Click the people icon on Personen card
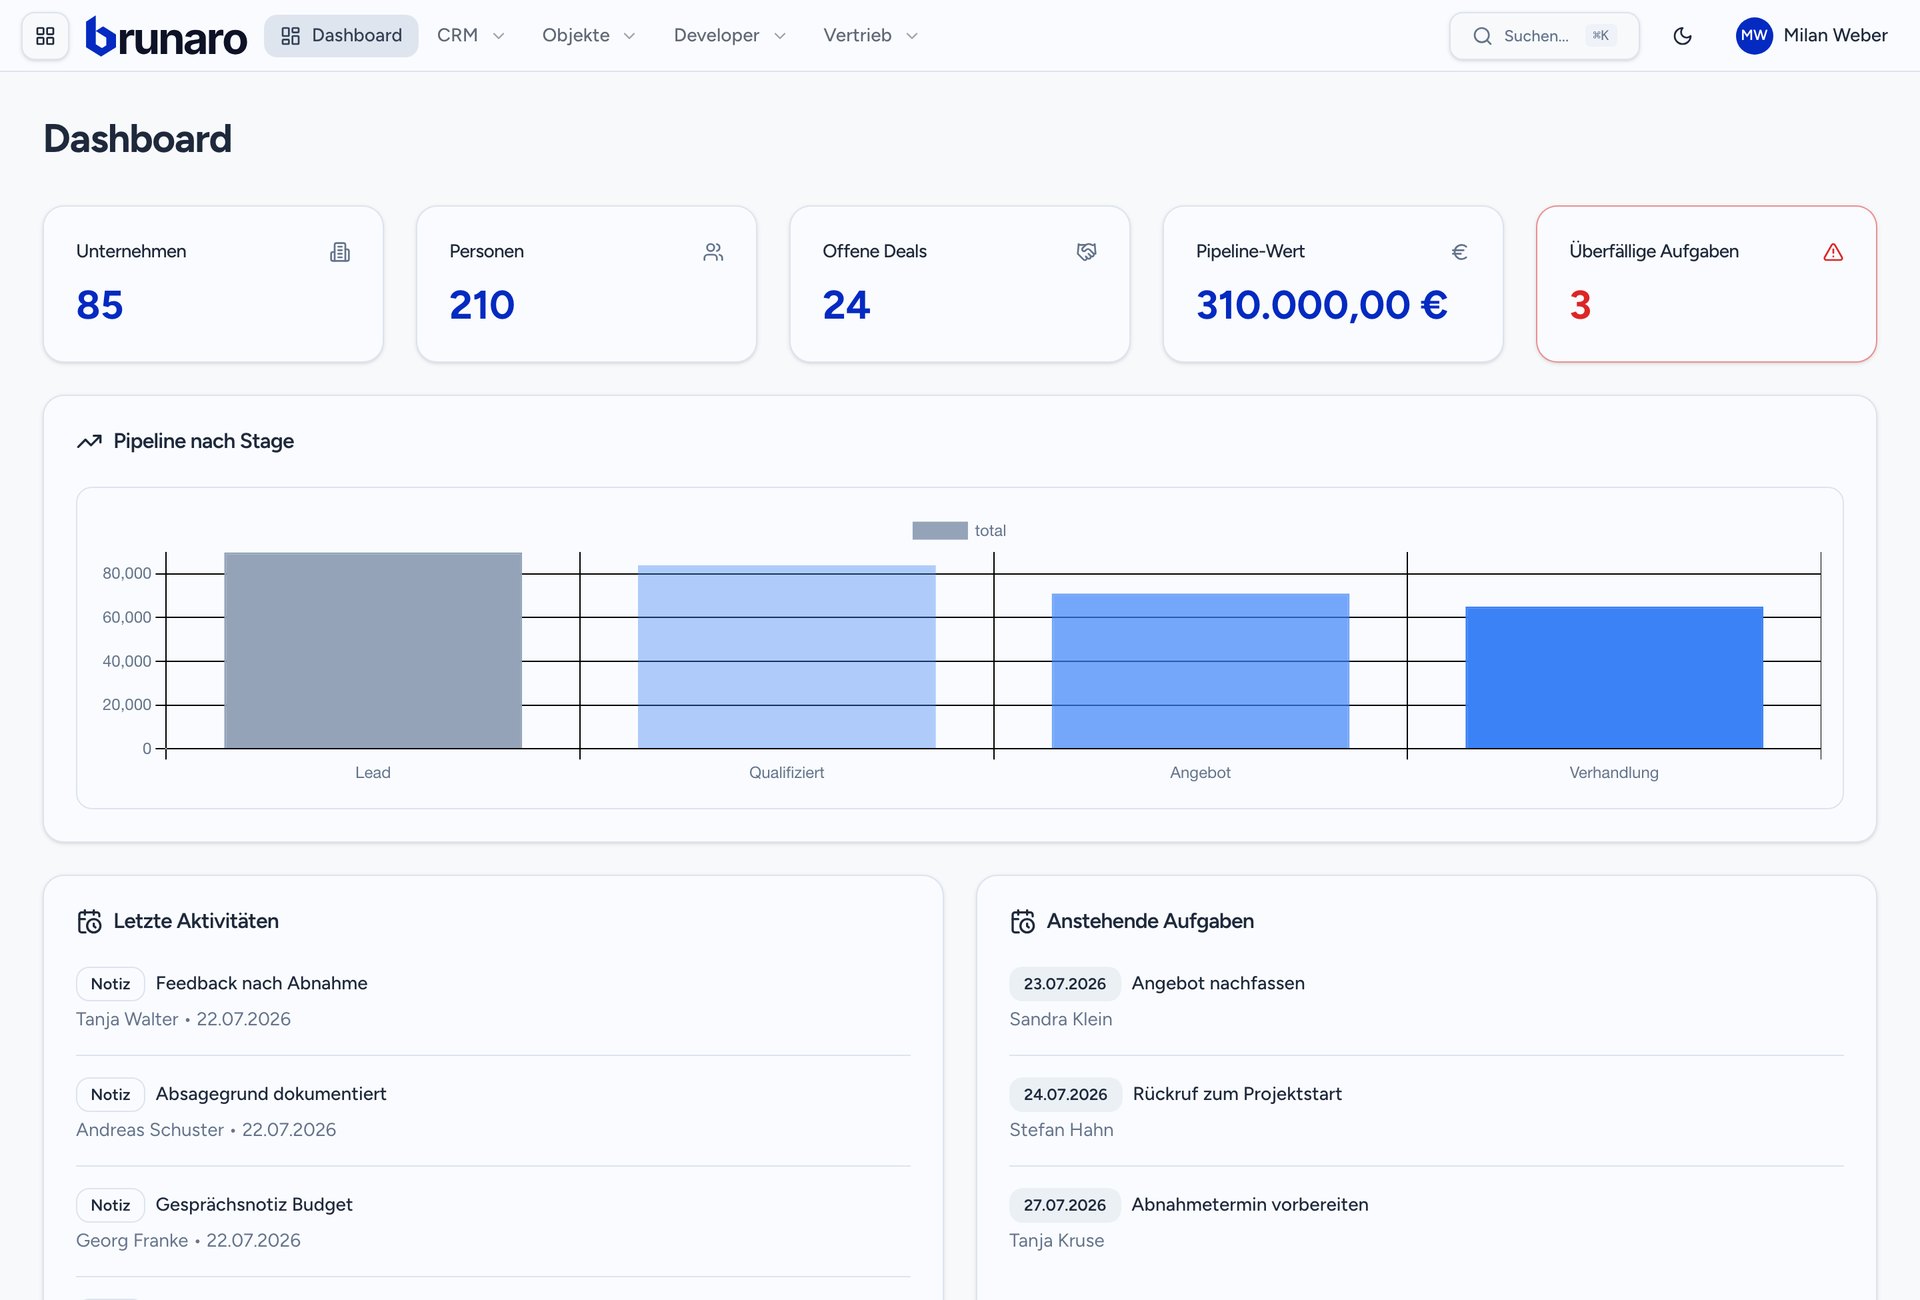Viewport: 1920px width, 1300px height. [713, 252]
